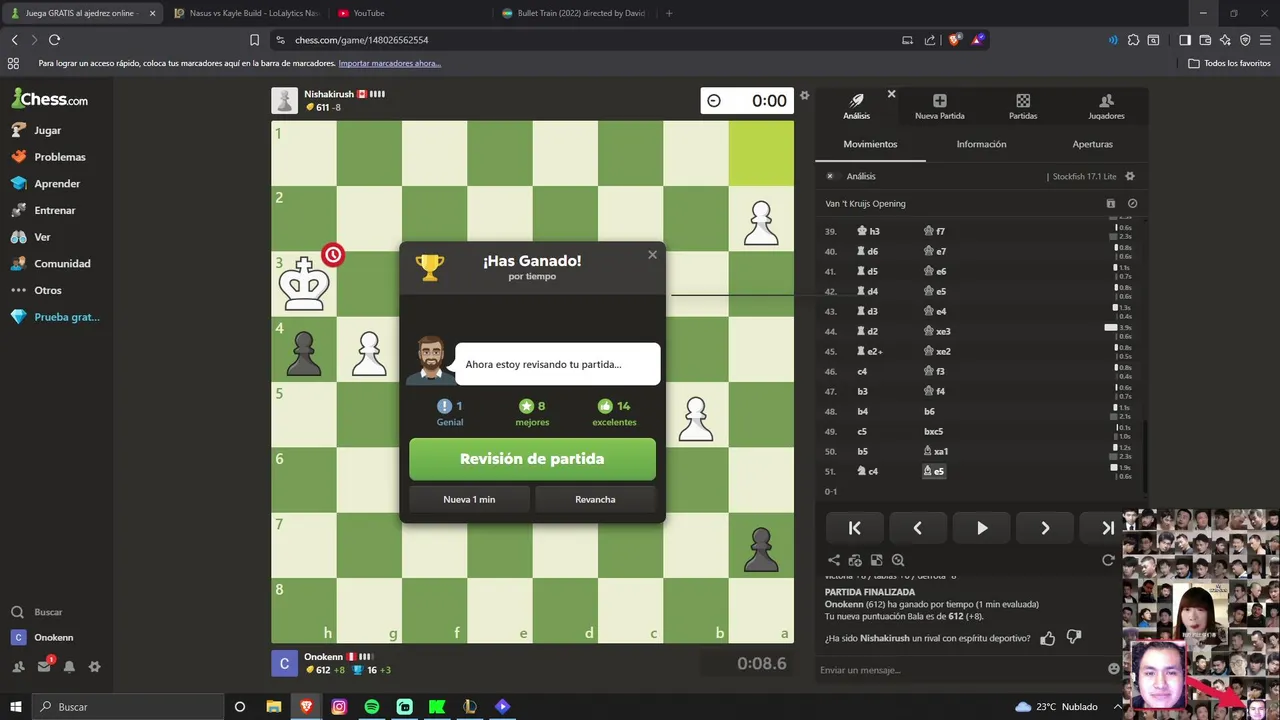
Task: Open the notifications bell
Action: click(69, 666)
